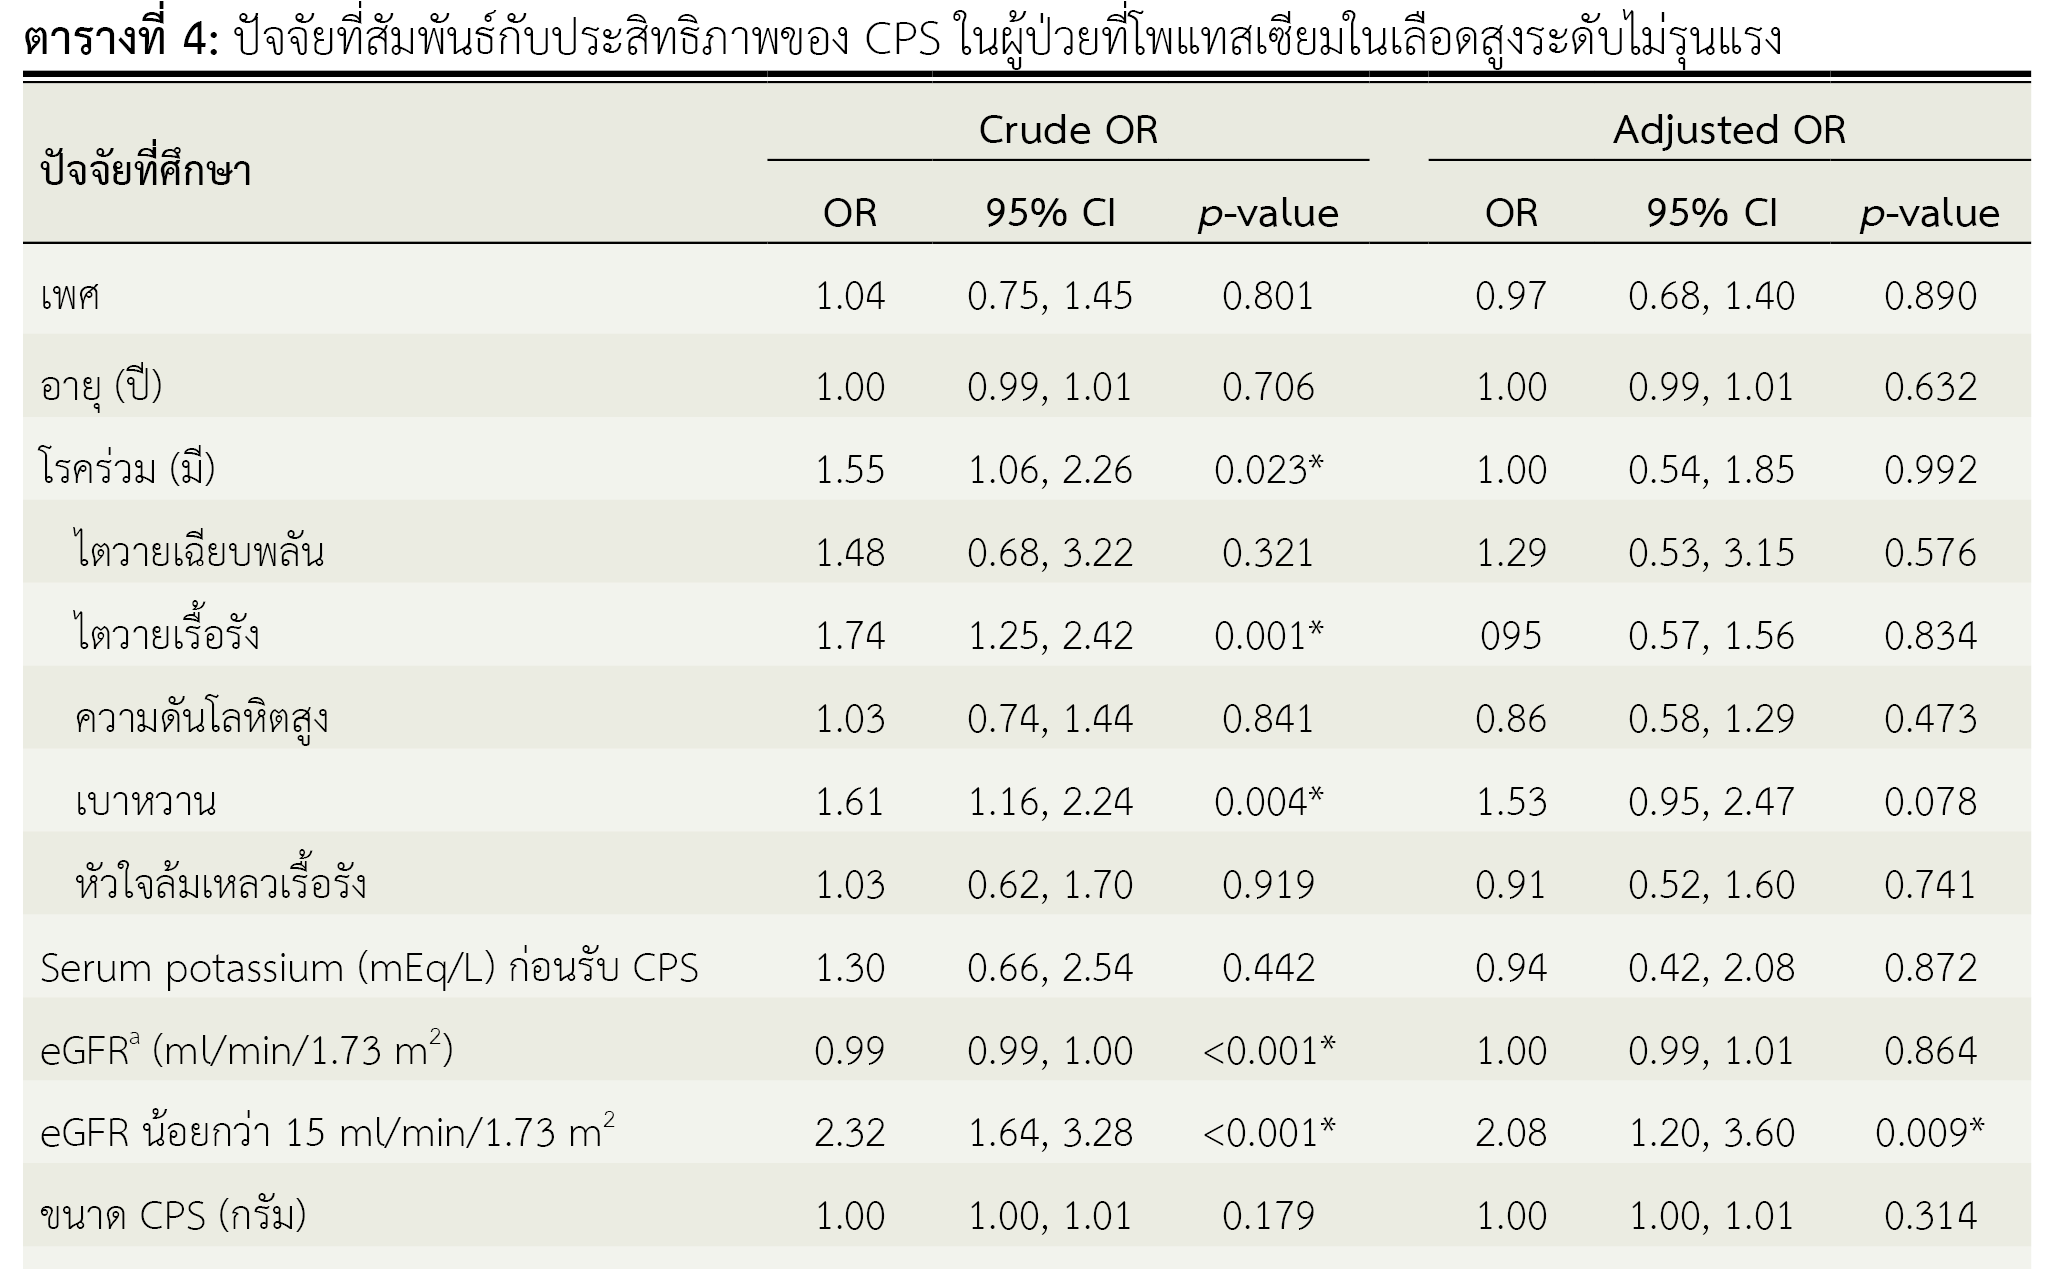
Task: Select the adjusted p-value 0.009* cell
Action: pyautogui.click(x=1929, y=1133)
